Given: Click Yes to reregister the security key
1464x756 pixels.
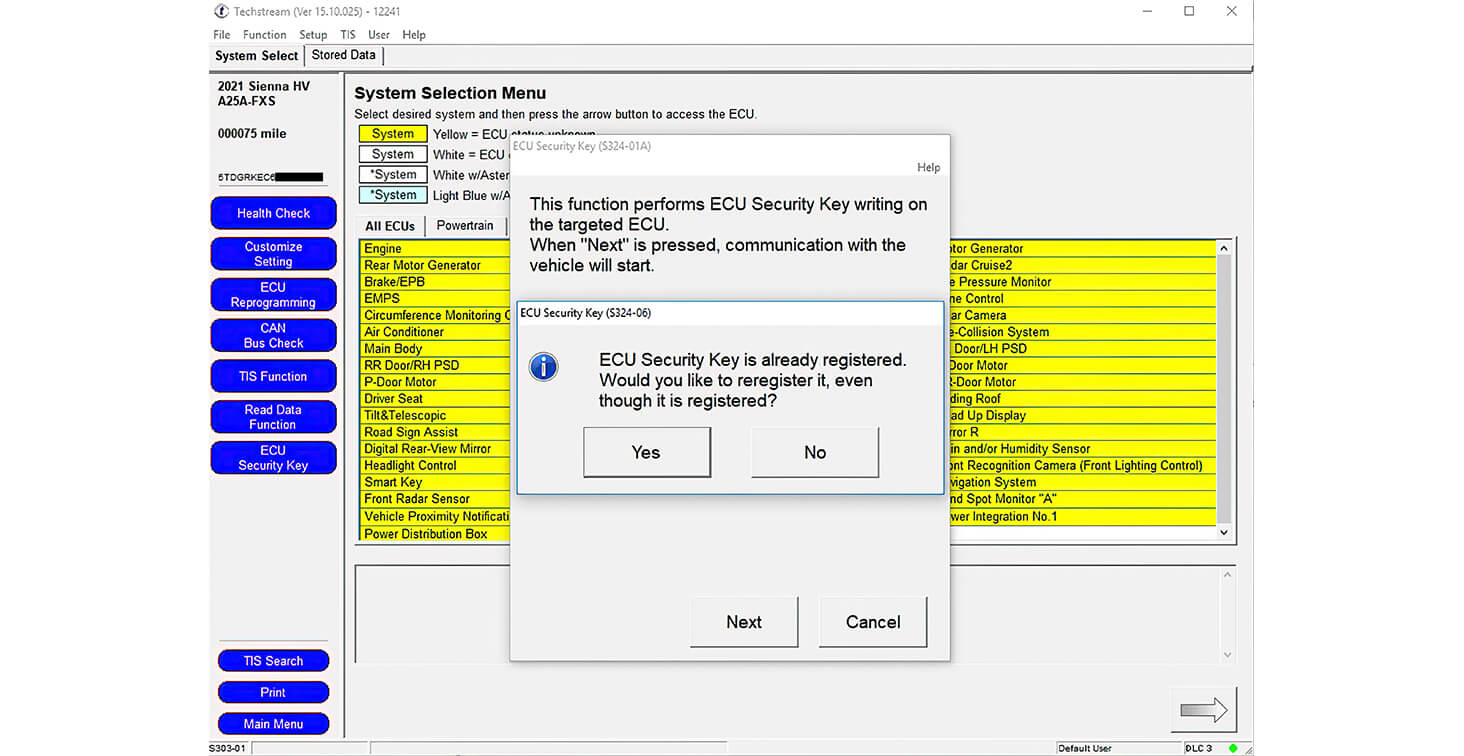Looking at the screenshot, I should click(647, 452).
